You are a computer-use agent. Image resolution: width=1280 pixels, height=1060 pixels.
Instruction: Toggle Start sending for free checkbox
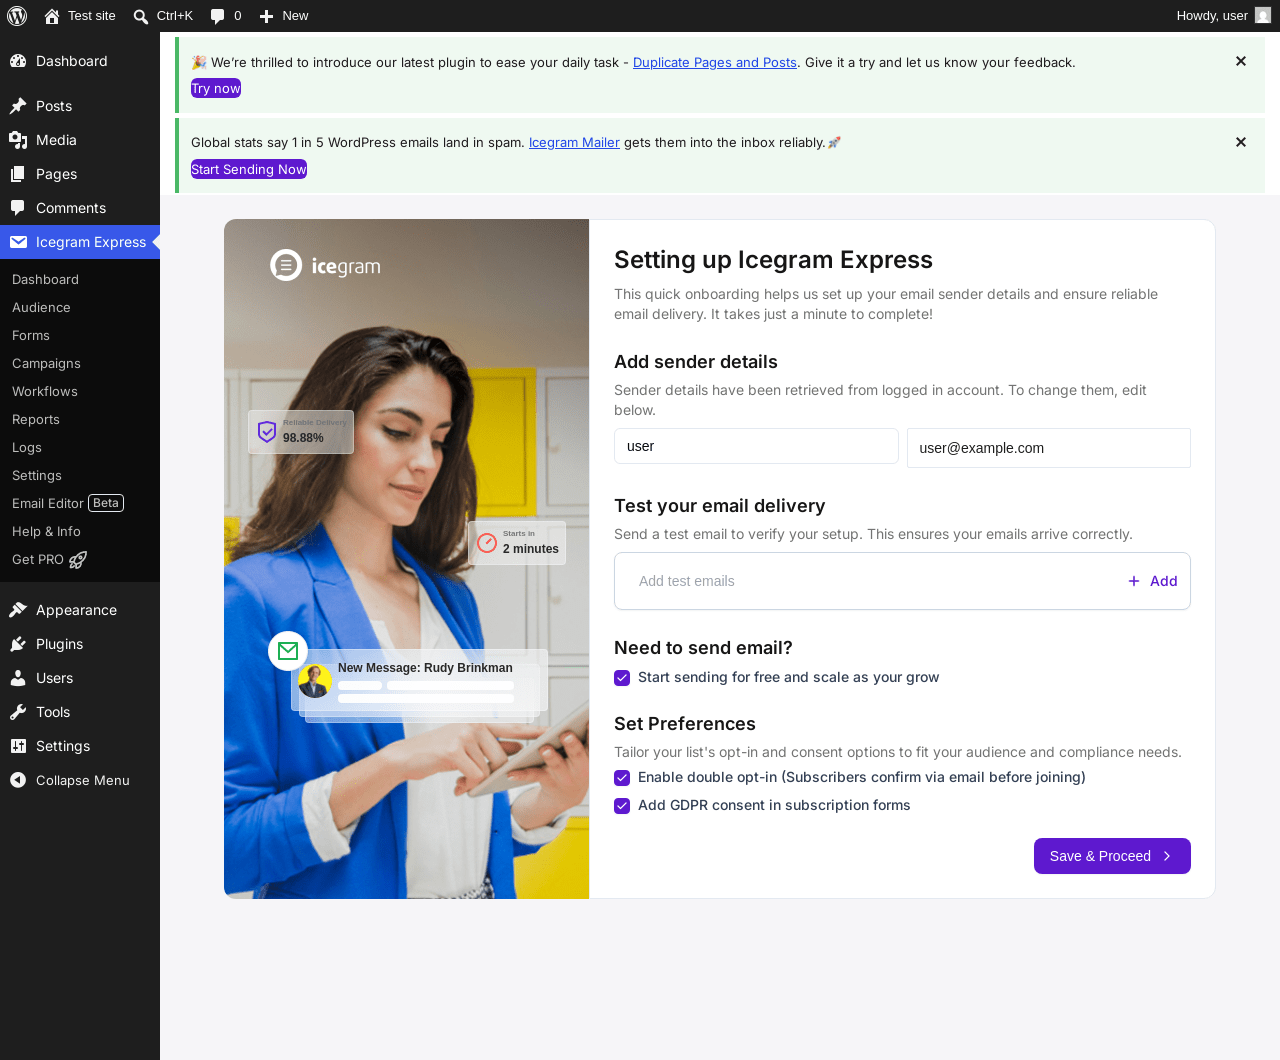[622, 678]
